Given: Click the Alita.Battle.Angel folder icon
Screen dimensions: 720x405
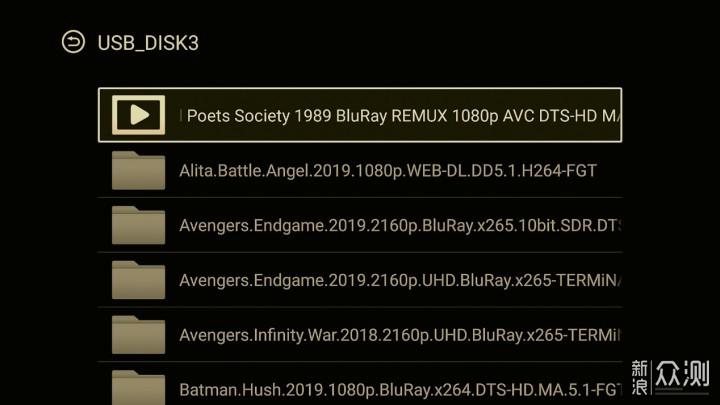Looking at the screenshot, I should click(x=138, y=170).
